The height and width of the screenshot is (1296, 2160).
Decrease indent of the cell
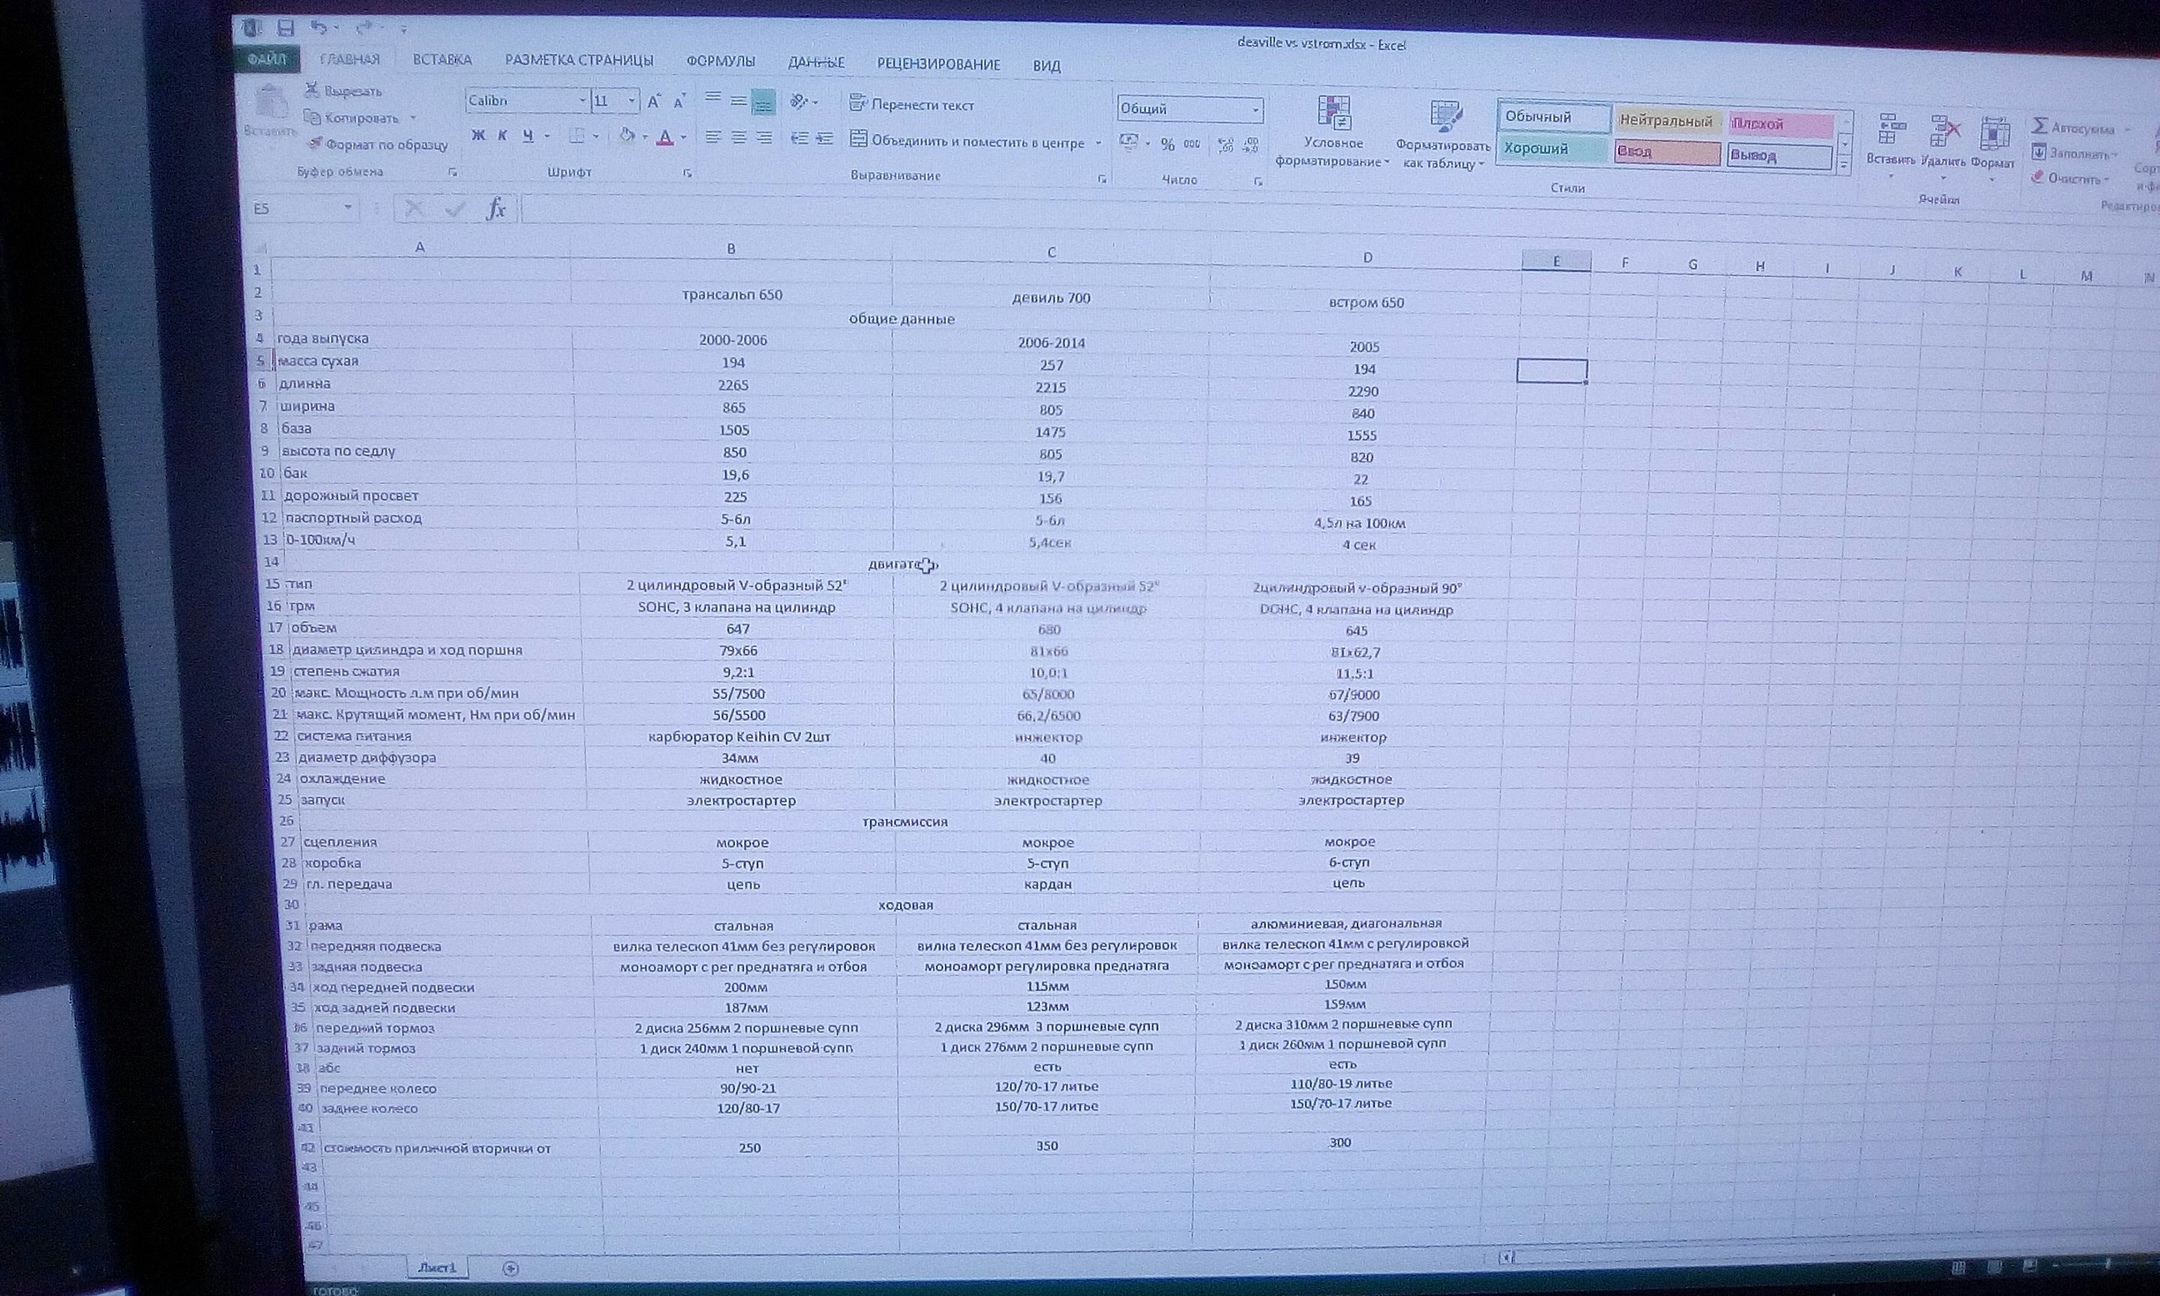pos(799,138)
